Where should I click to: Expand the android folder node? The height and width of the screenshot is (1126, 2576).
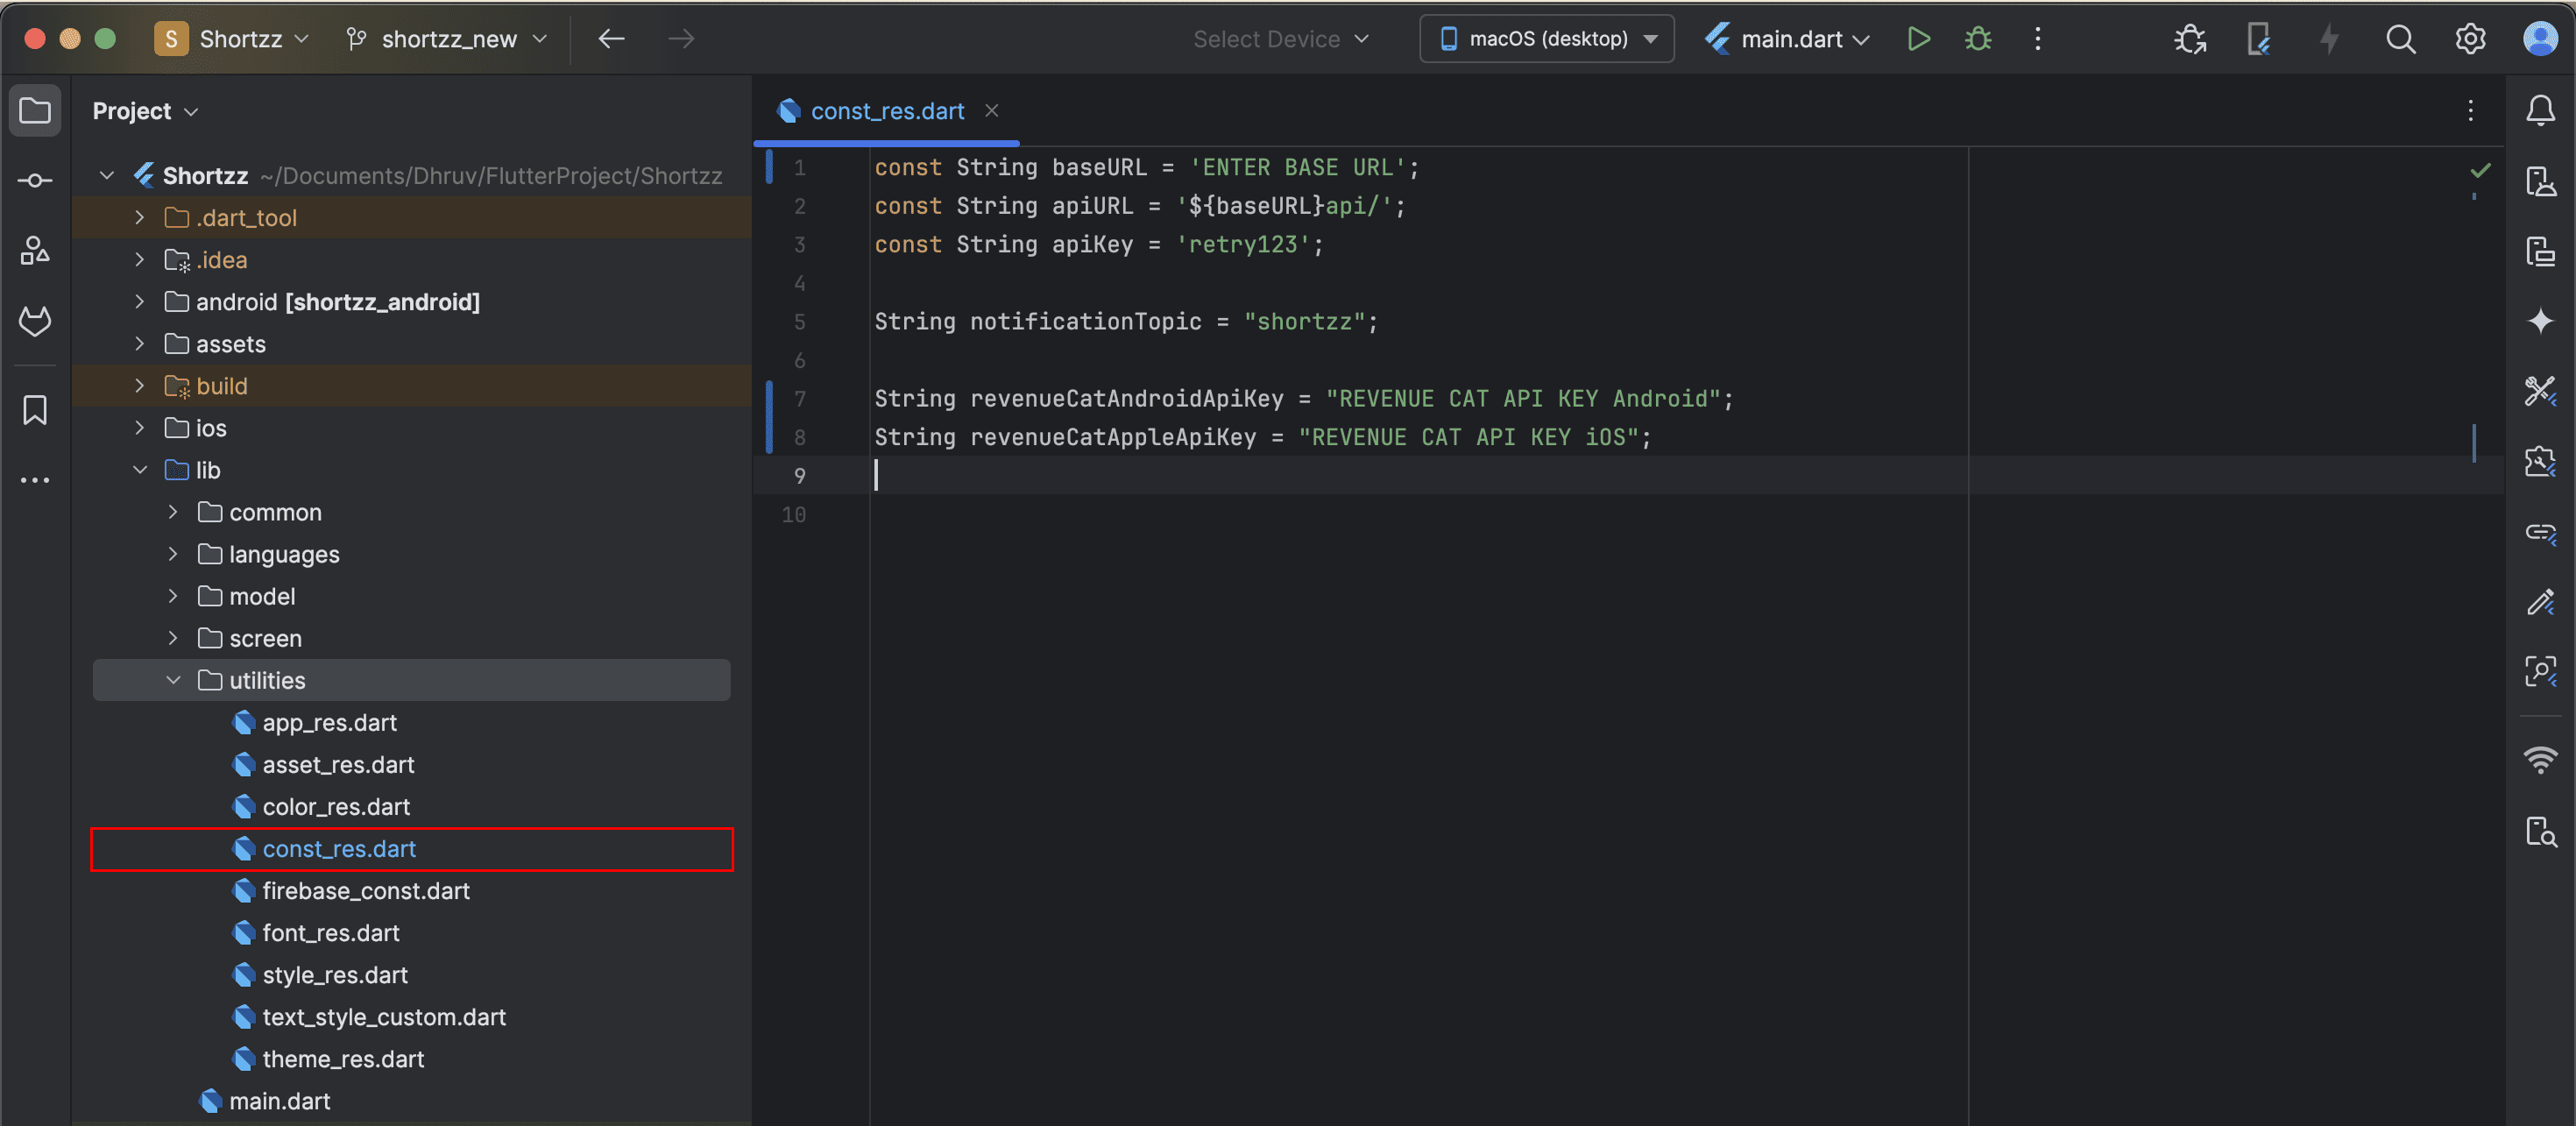click(140, 302)
